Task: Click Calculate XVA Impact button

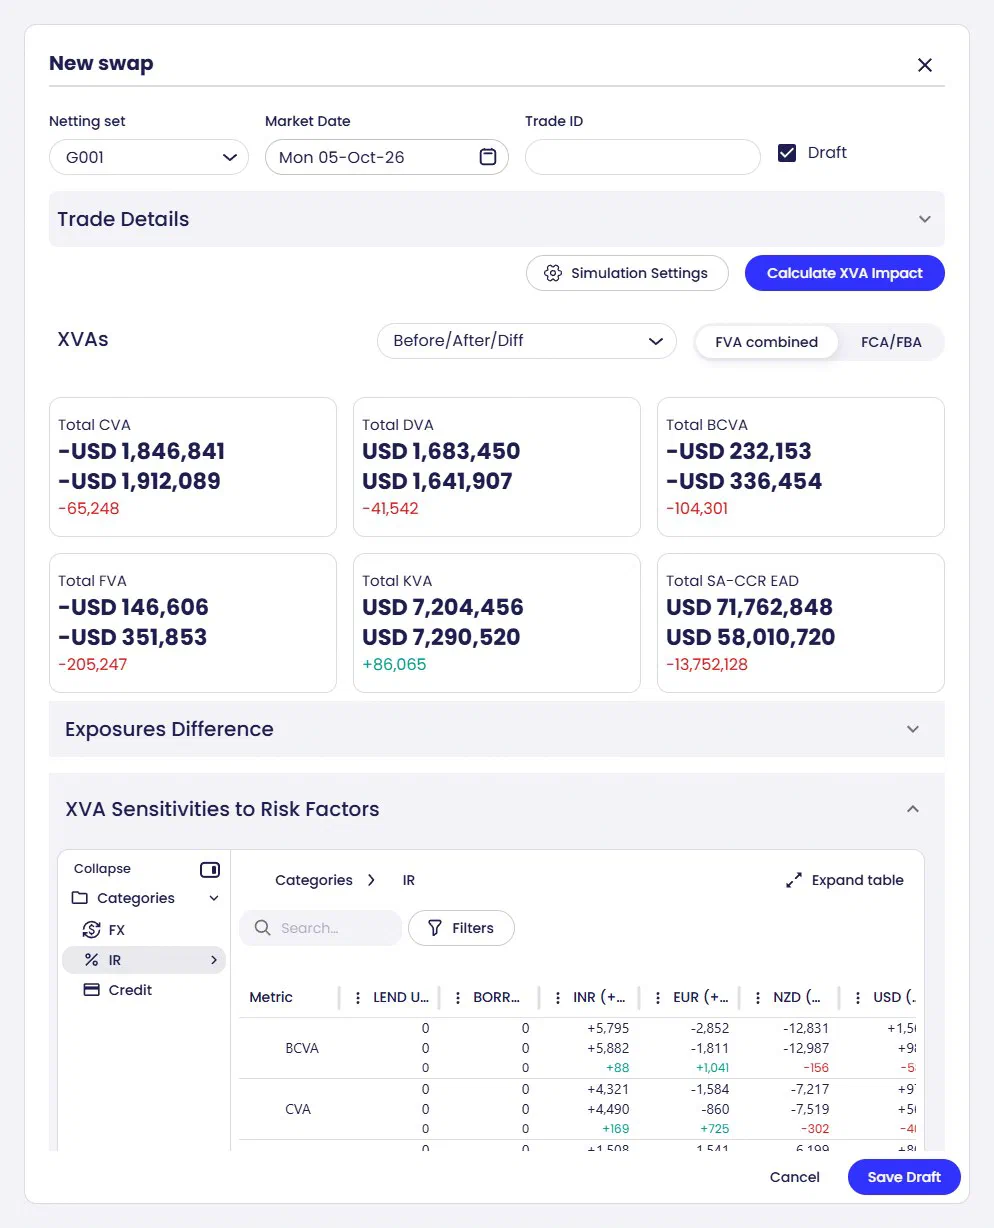Action: [x=845, y=273]
